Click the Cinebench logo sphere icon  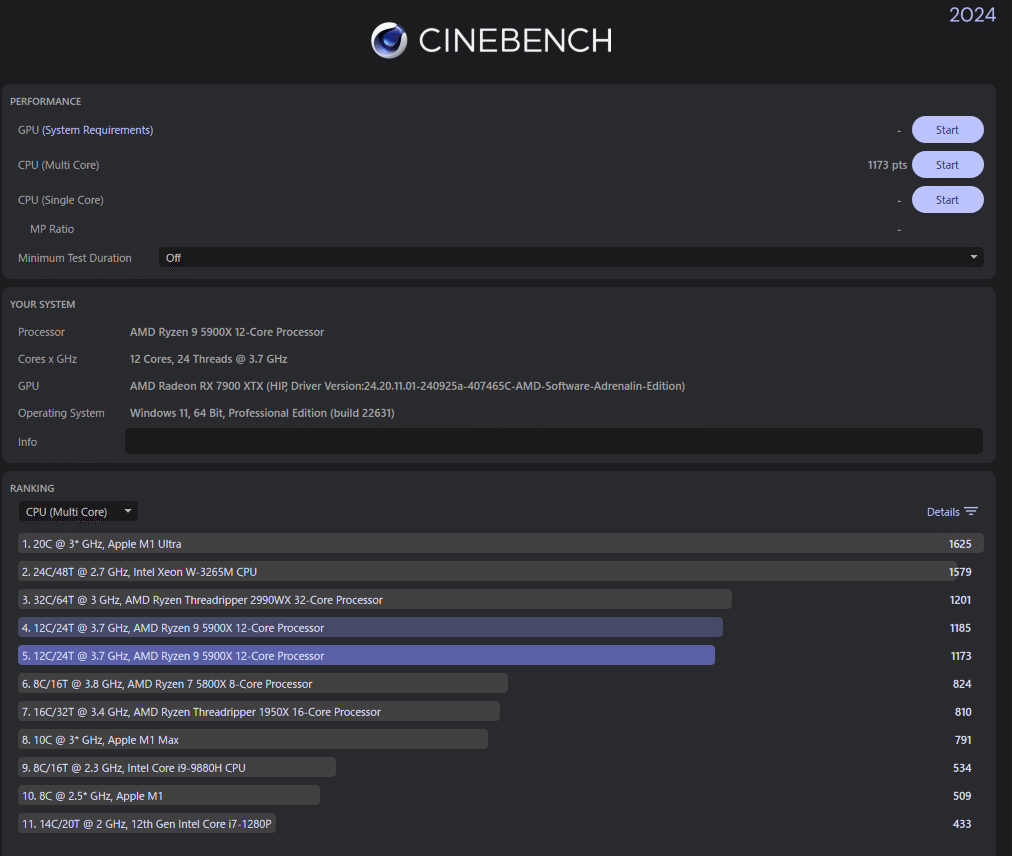click(x=389, y=40)
